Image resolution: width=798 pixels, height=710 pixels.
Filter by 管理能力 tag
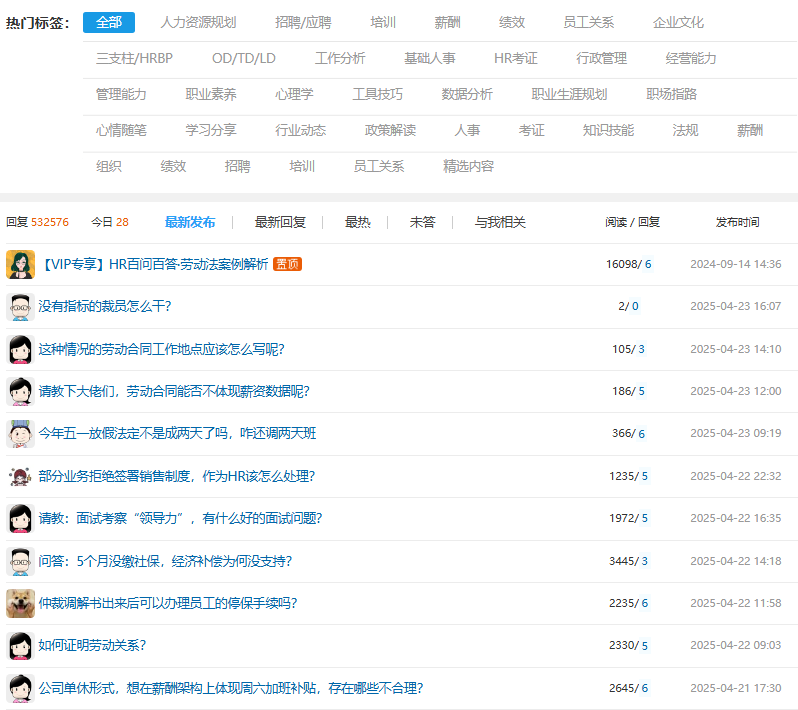coord(121,94)
